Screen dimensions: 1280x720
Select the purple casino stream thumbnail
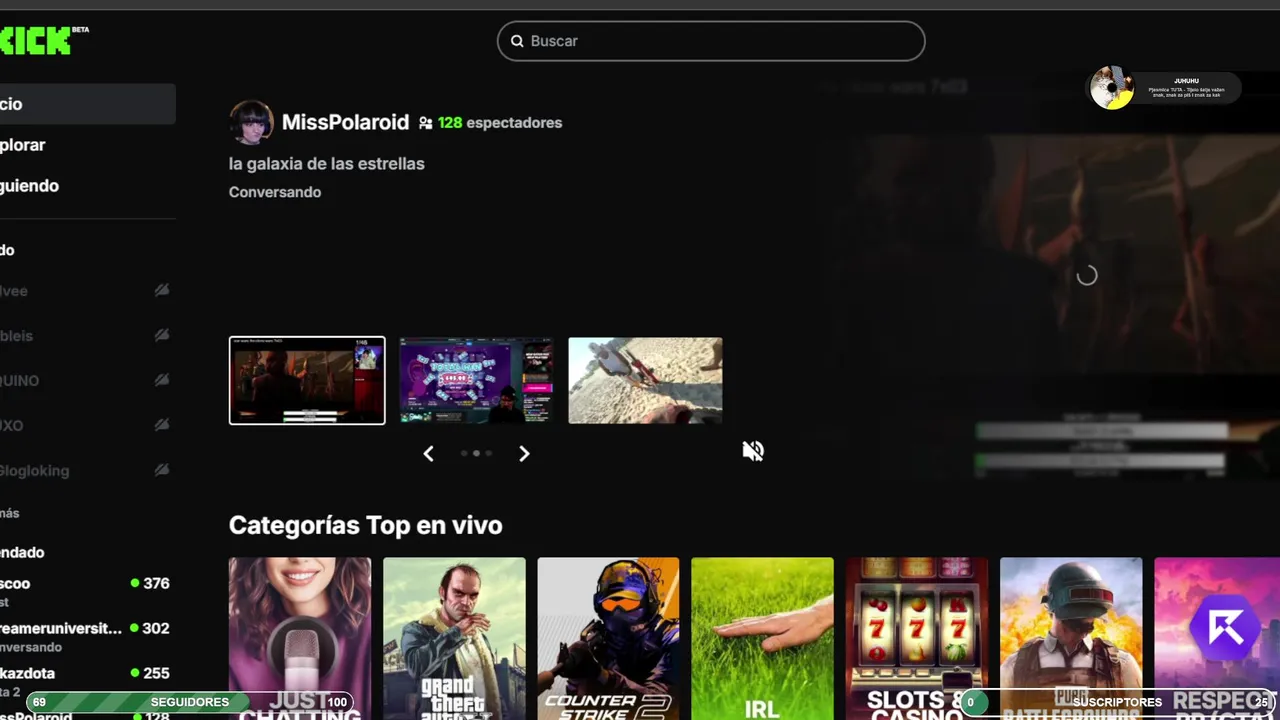click(476, 380)
